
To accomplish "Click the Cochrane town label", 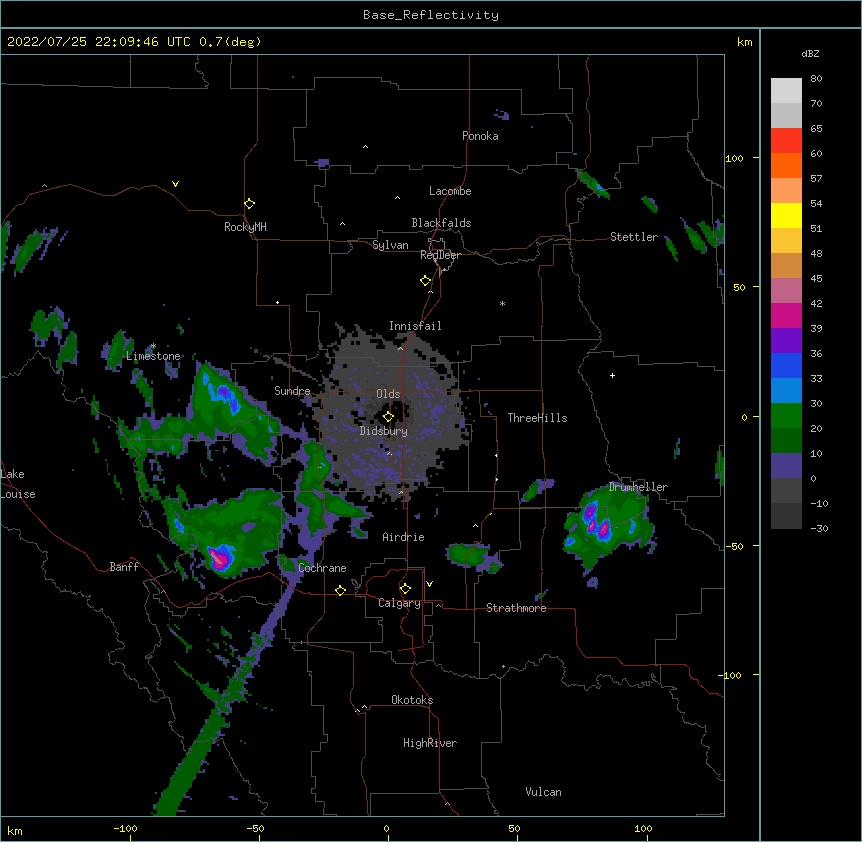I will click(x=322, y=568).
